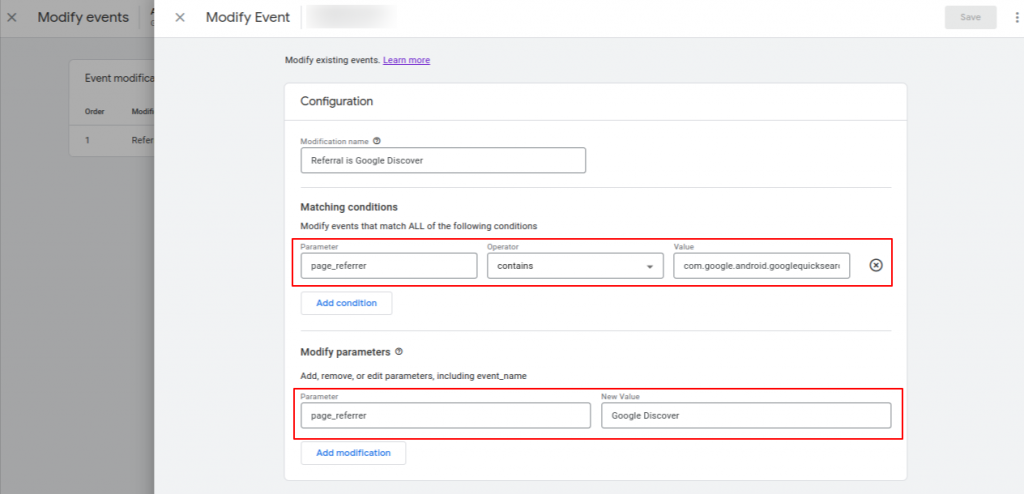1024x494 pixels.
Task: Remove the page_referrer matching condition
Action: pyautogui.click(x=876, y=265)
